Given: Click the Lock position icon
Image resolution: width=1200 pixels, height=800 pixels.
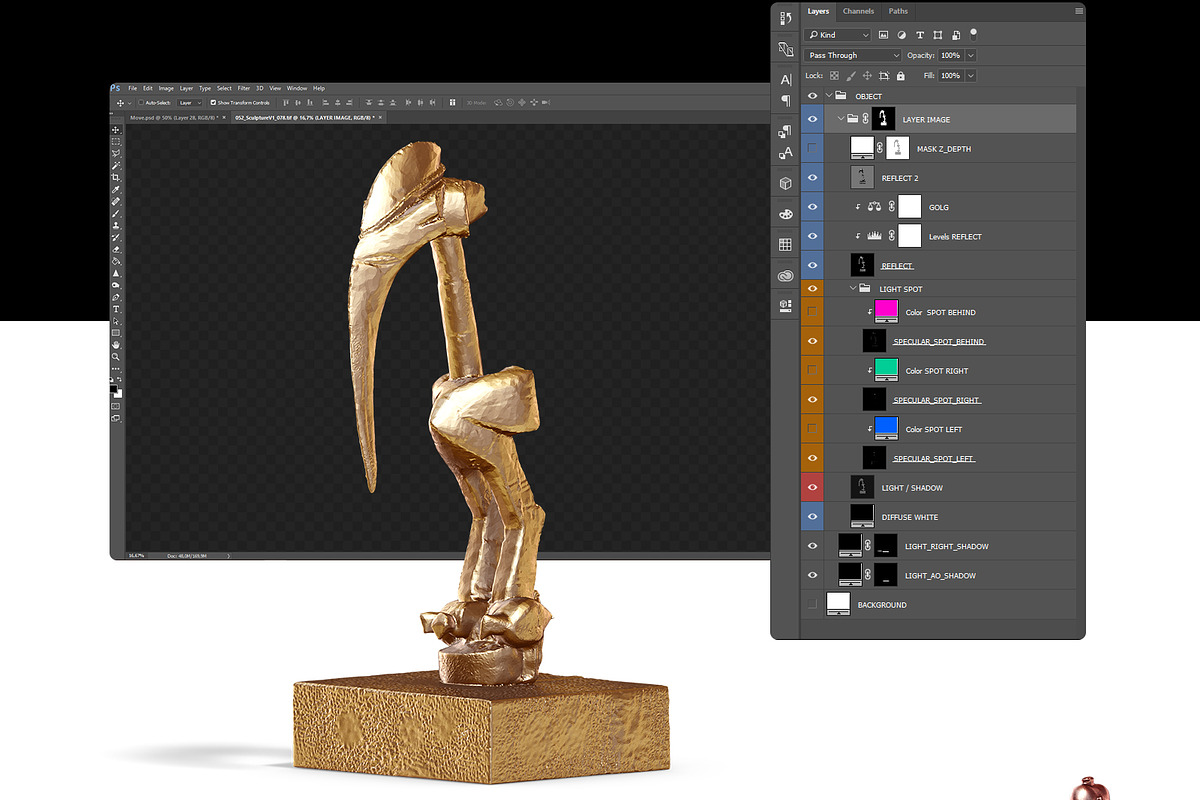Looking at the screenshot, I should coord(868,76).
